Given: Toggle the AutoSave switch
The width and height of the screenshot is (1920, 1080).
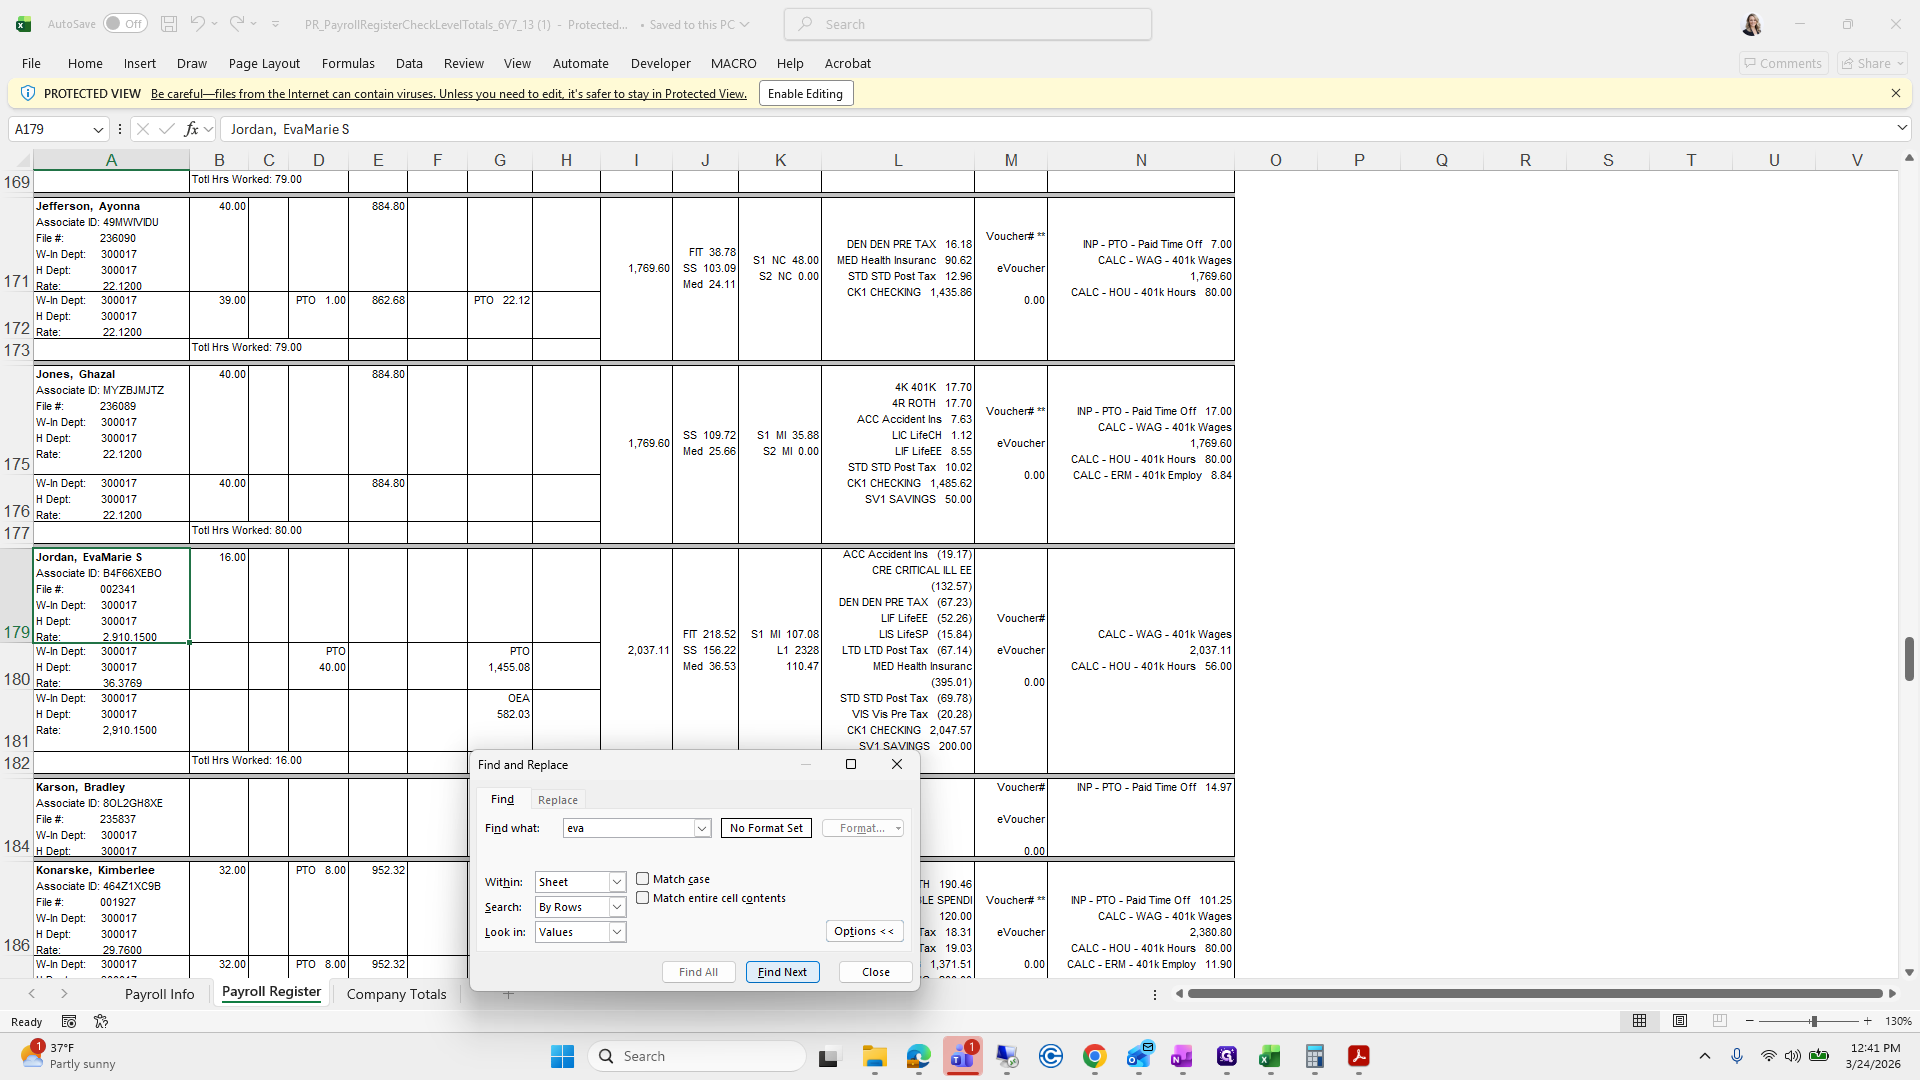Looking at the screenshot, I should click(125, 24).
